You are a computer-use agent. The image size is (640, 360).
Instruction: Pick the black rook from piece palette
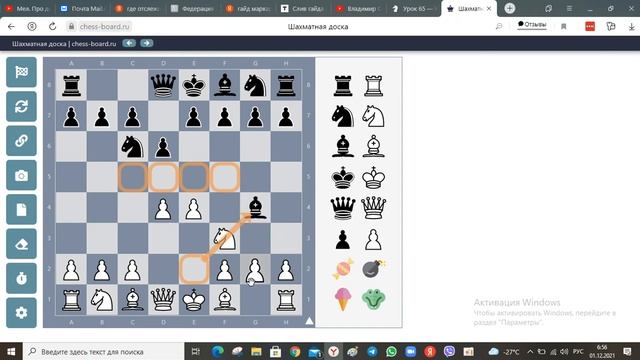343,86
